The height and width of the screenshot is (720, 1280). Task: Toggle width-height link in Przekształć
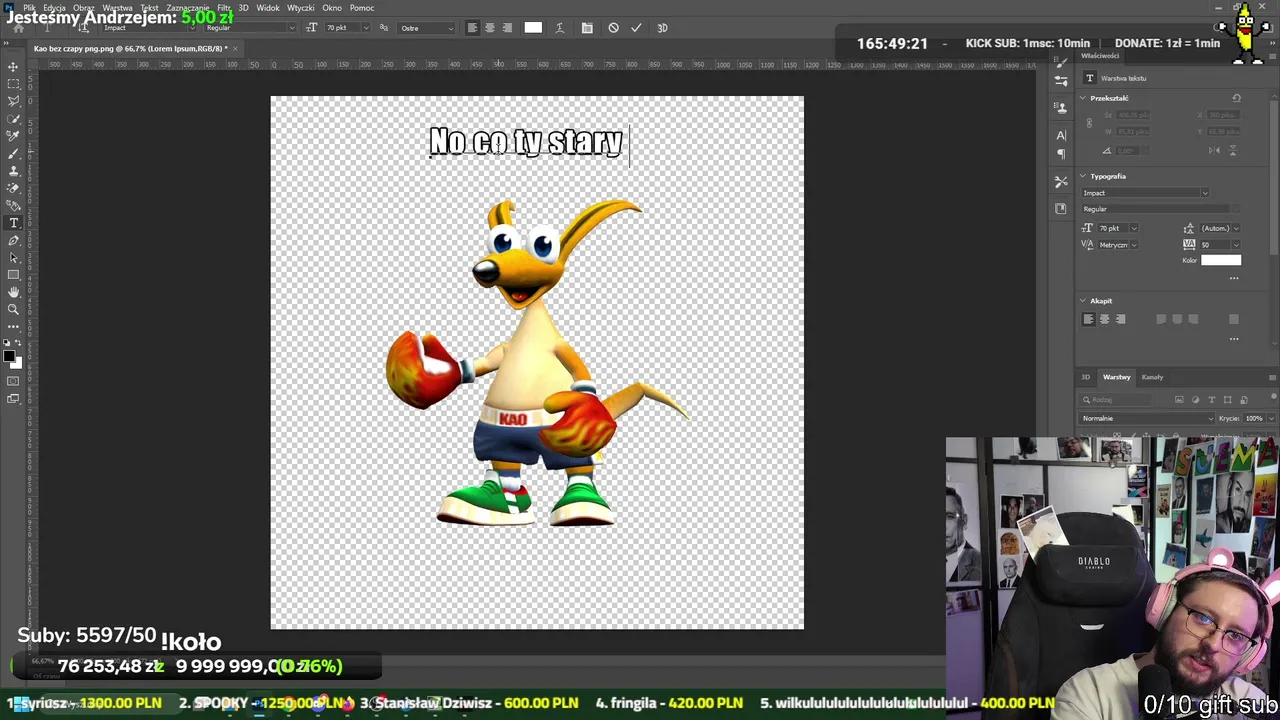pyautogui.click(x=1089, y=123)
